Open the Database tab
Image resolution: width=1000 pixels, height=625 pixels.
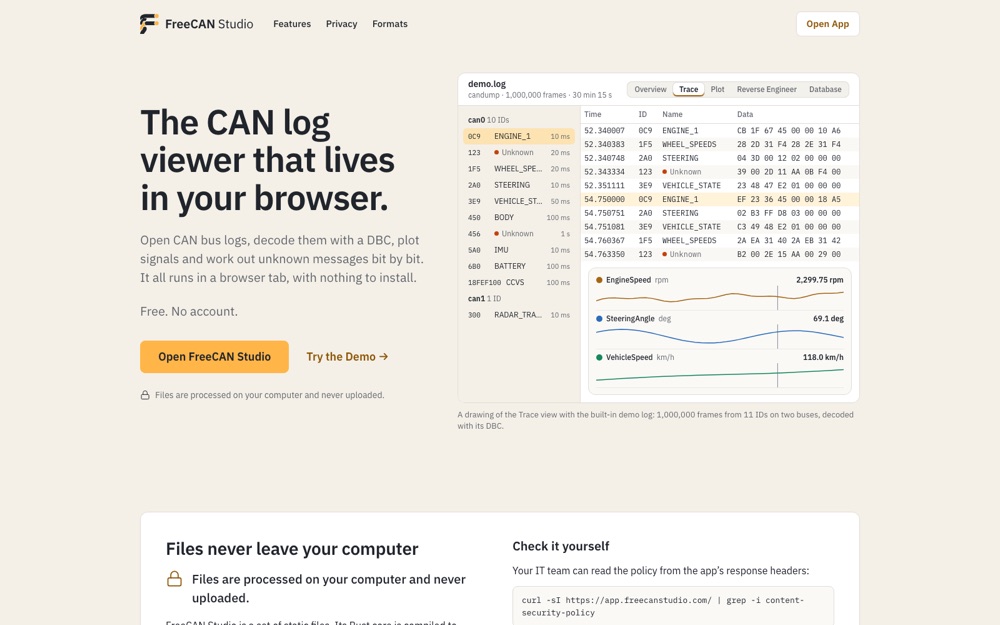[x=825, y=89]
